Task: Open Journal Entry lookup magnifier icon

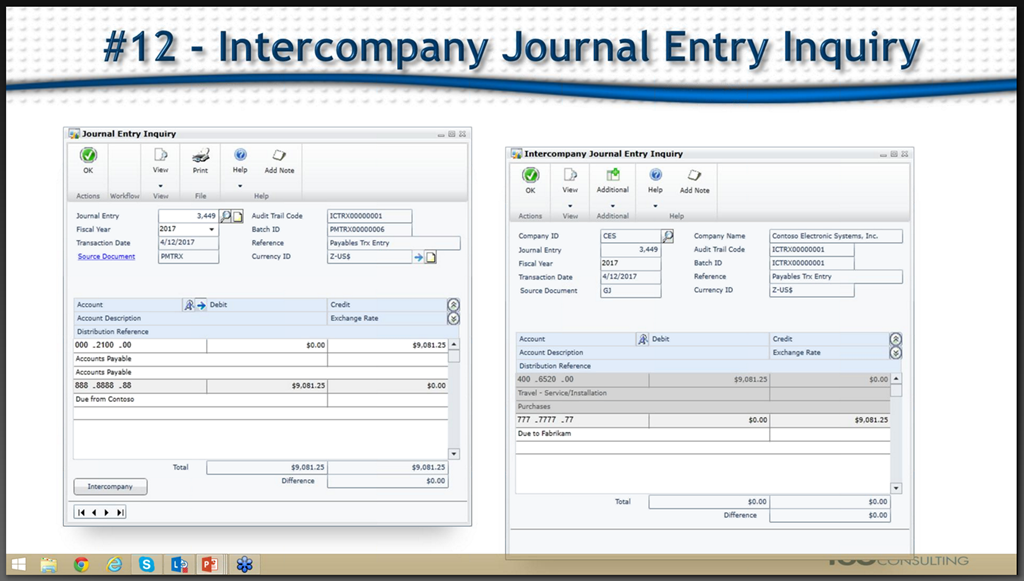Action: coord(226,216)
